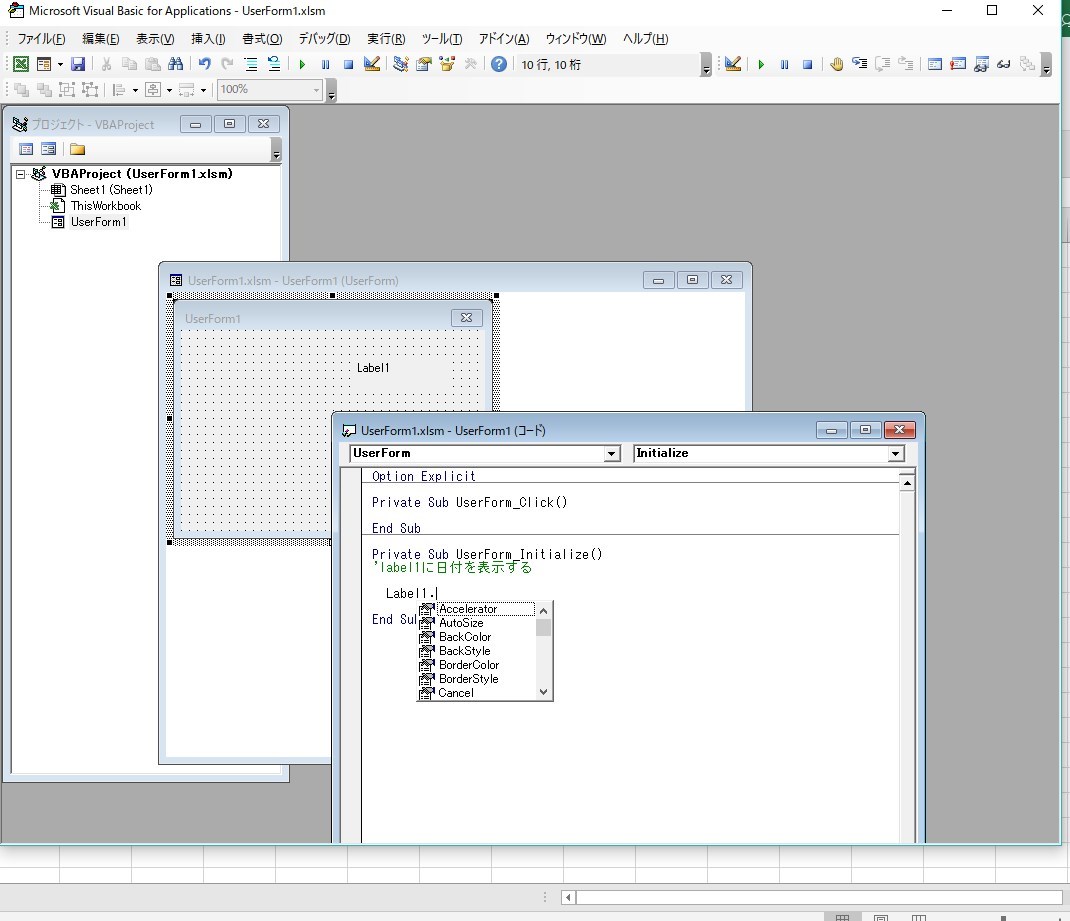
Task: Open the Insert UserForm dropdown arrow
Action: pos(60,64)
